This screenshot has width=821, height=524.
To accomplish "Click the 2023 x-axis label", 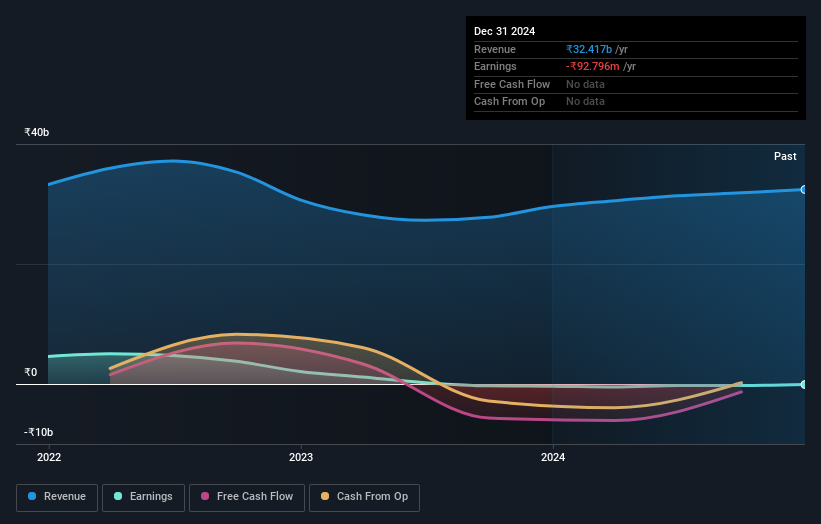I will (x=301, y=458).
